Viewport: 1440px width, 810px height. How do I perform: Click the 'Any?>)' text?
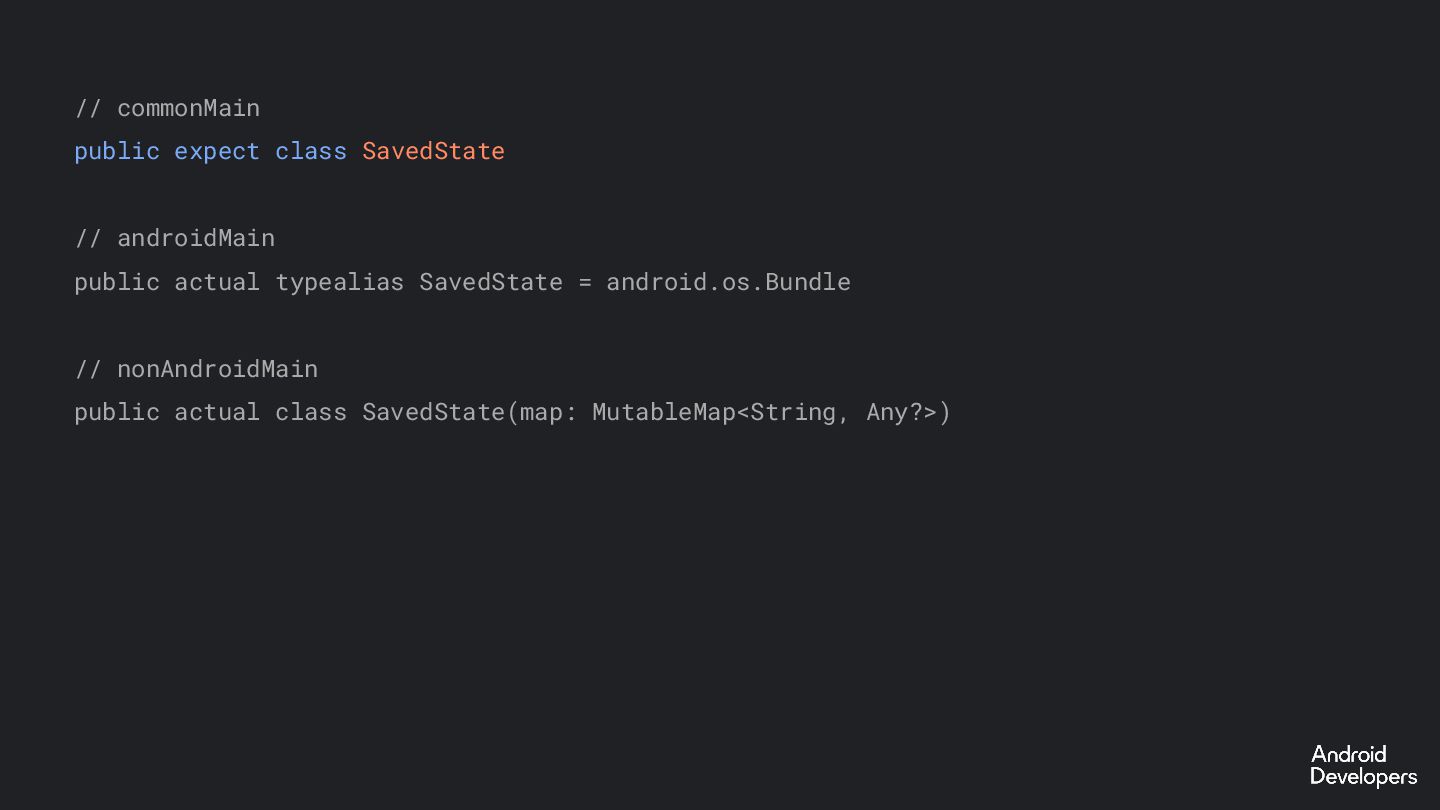[908, 412]
